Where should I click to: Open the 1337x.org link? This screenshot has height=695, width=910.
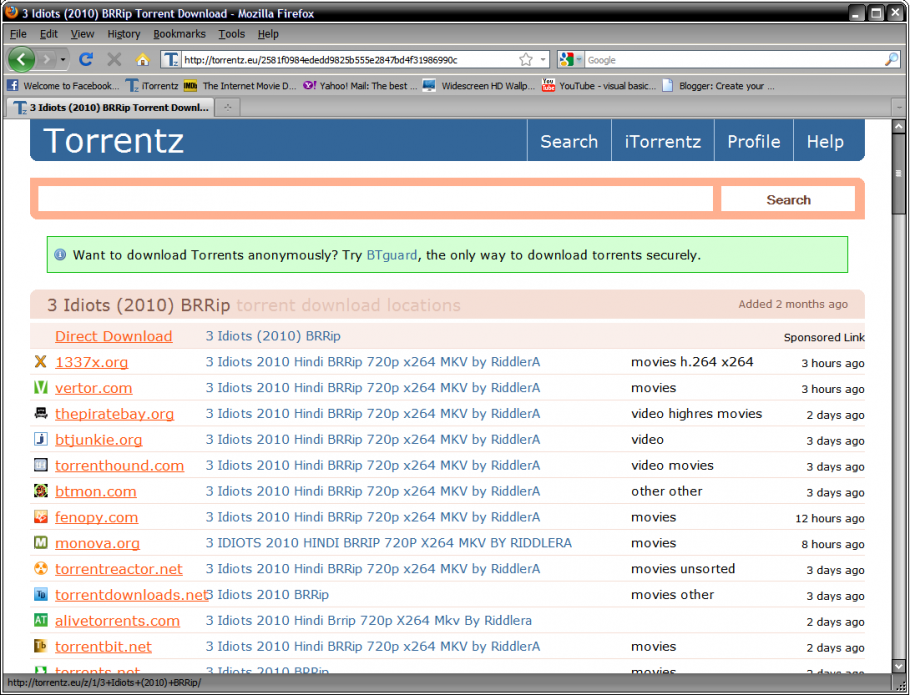92,362
